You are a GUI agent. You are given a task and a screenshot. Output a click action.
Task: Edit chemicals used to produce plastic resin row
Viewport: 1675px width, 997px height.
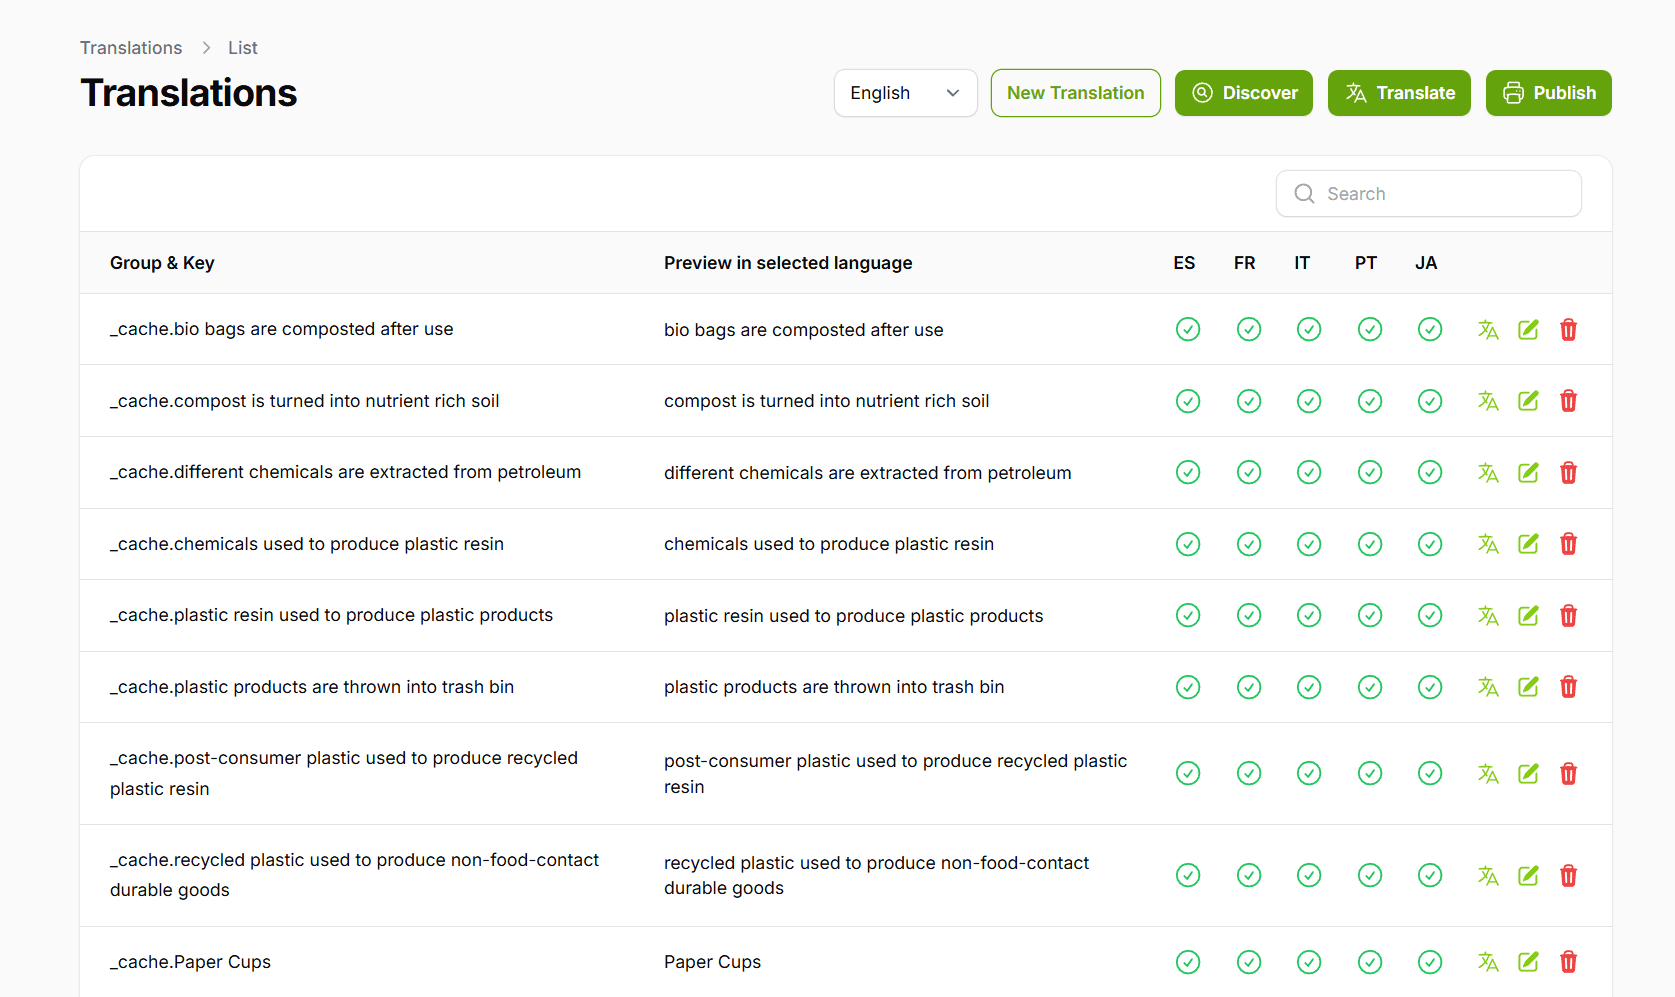pyautogui.click(x=1528, y=544)
